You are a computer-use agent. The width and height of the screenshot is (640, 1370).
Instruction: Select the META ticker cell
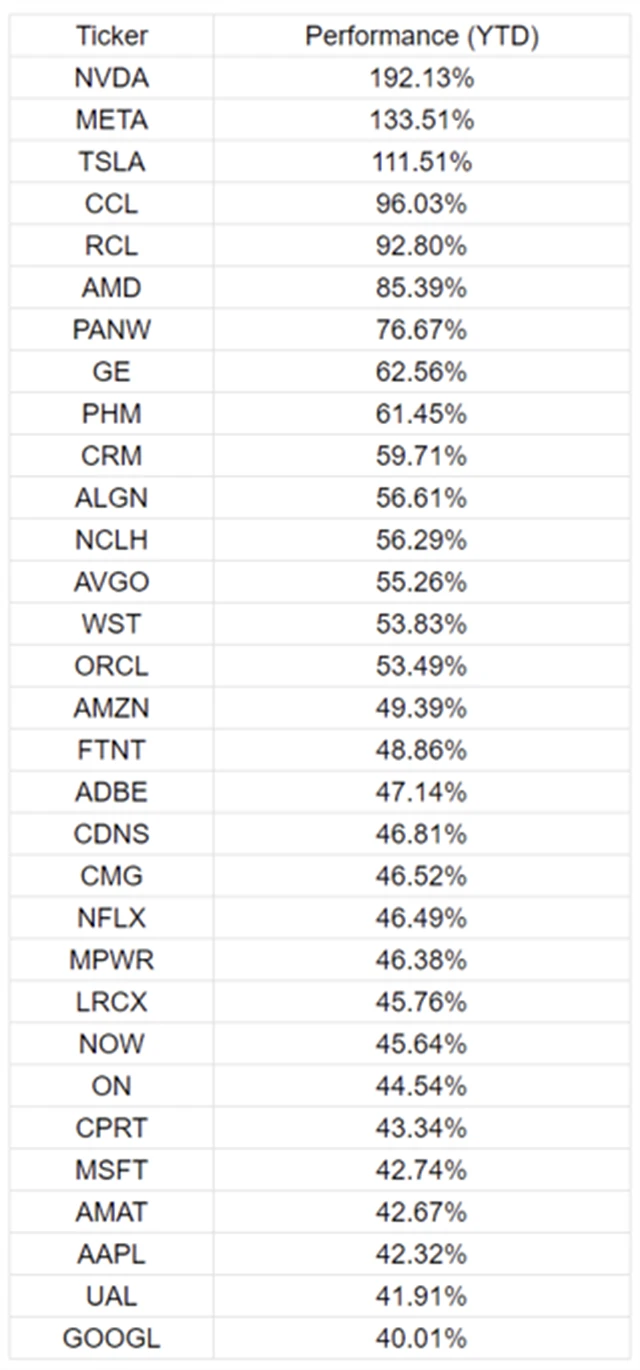[x=111, y=120]
